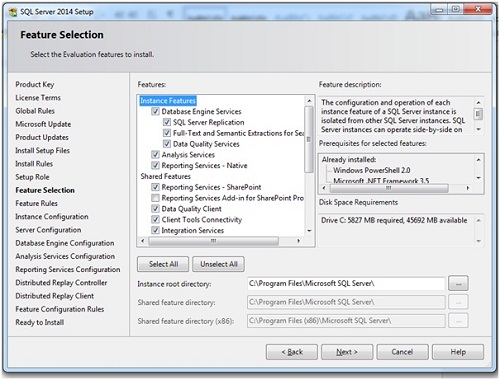Click the Select All button
The width and height of the screenshot is (500, 380).
point(163,264)
